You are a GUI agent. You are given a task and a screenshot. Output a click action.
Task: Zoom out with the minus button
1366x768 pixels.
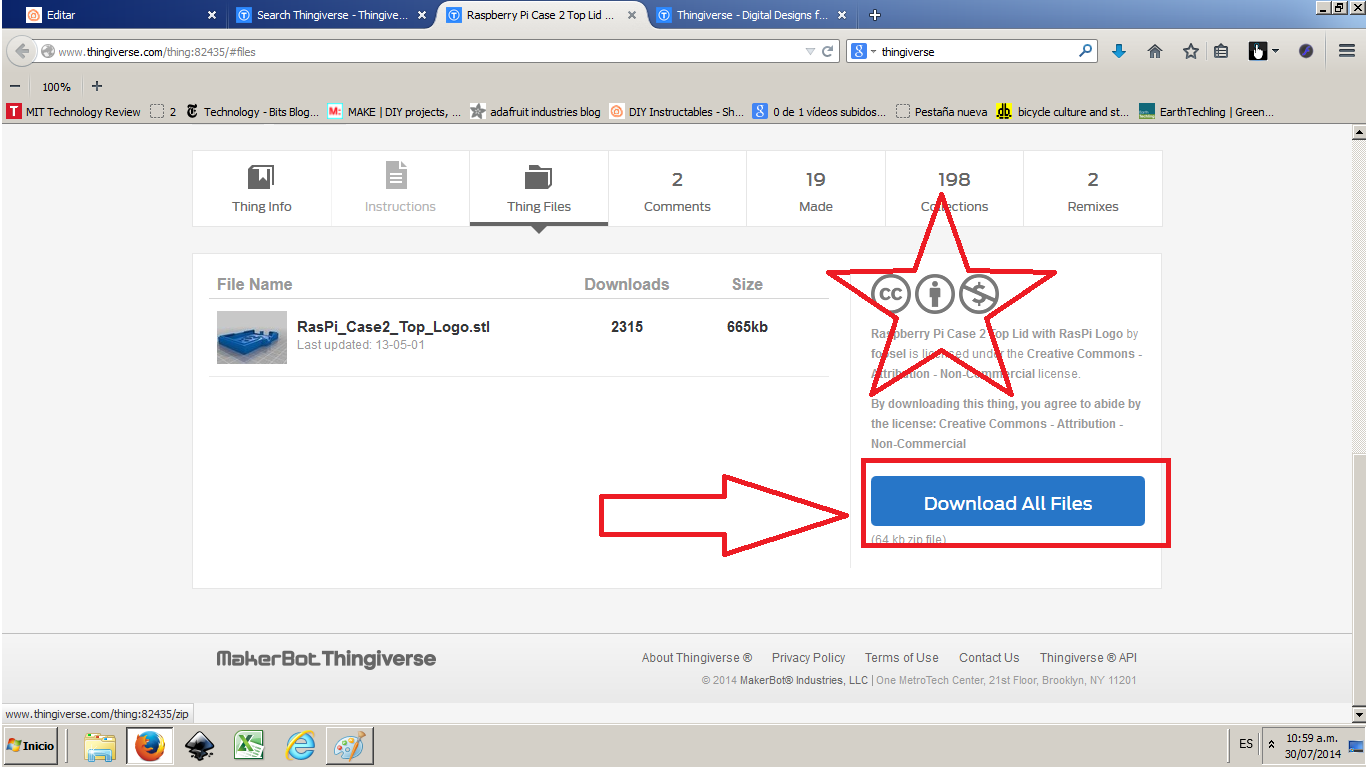click(15, 86)
